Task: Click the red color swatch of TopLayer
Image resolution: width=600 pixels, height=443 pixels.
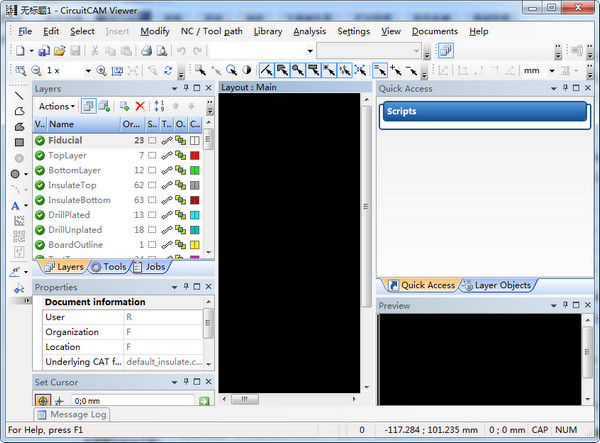Action: click(x=195, y=157)
